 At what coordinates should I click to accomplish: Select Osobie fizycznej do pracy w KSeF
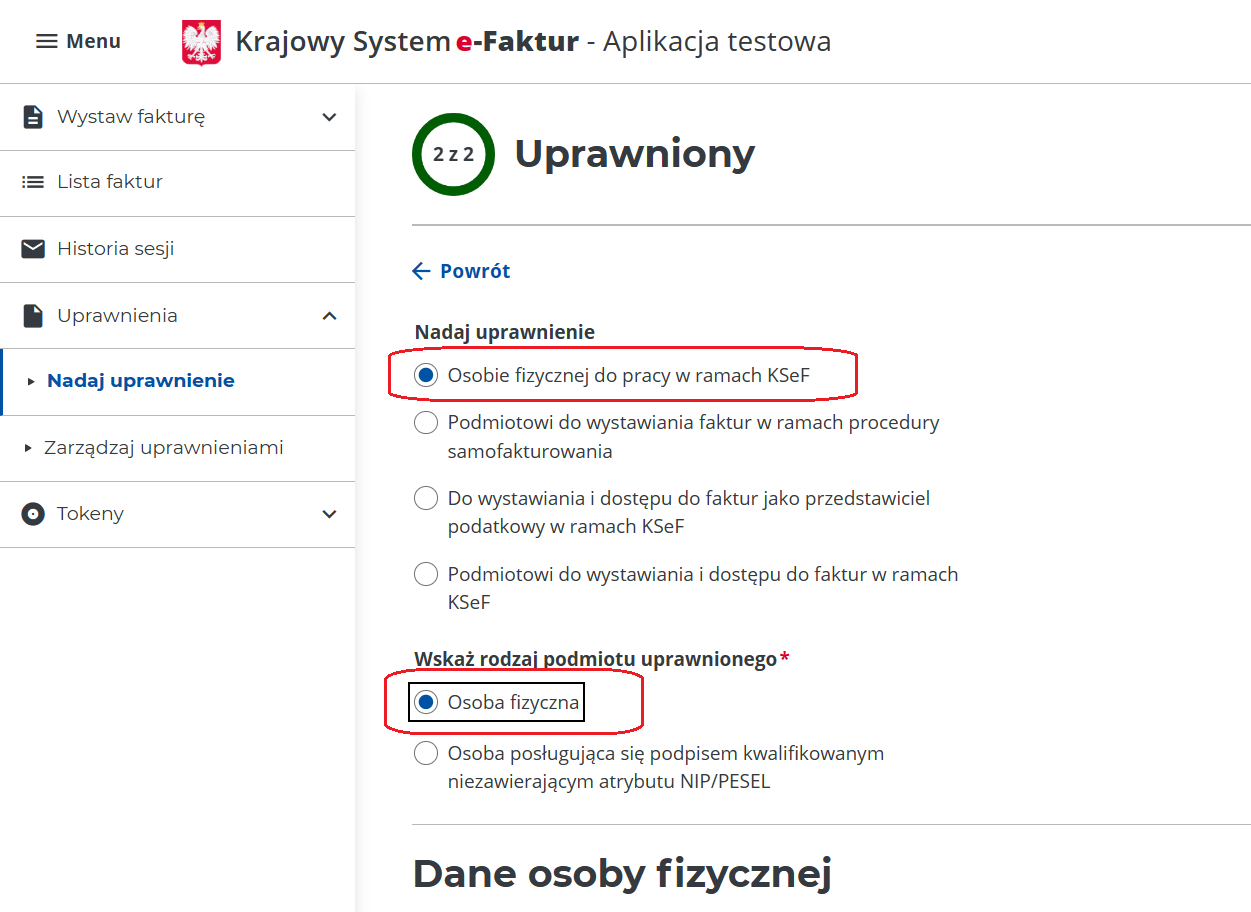[x=426, y=375]
